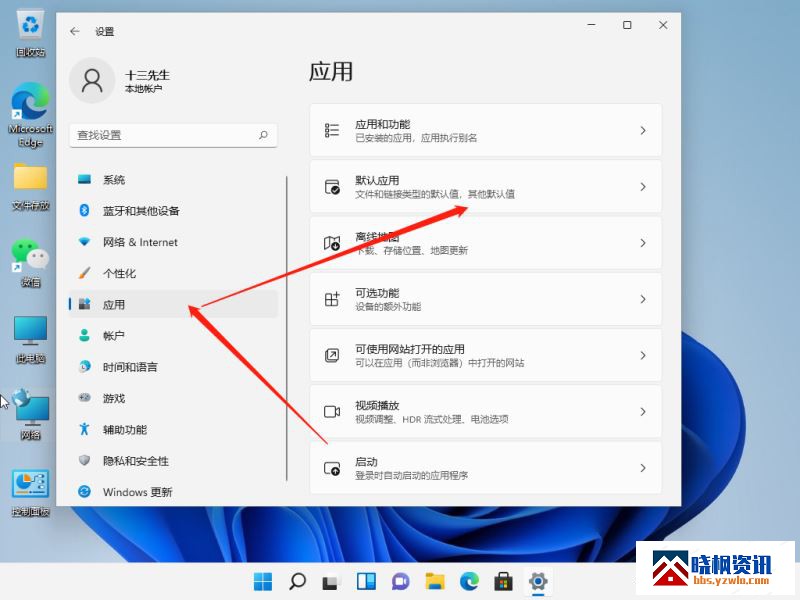Open 视频播放 settings card
Image resolution: width=800 pixels, height=600 pixels.
click(486, 412)
